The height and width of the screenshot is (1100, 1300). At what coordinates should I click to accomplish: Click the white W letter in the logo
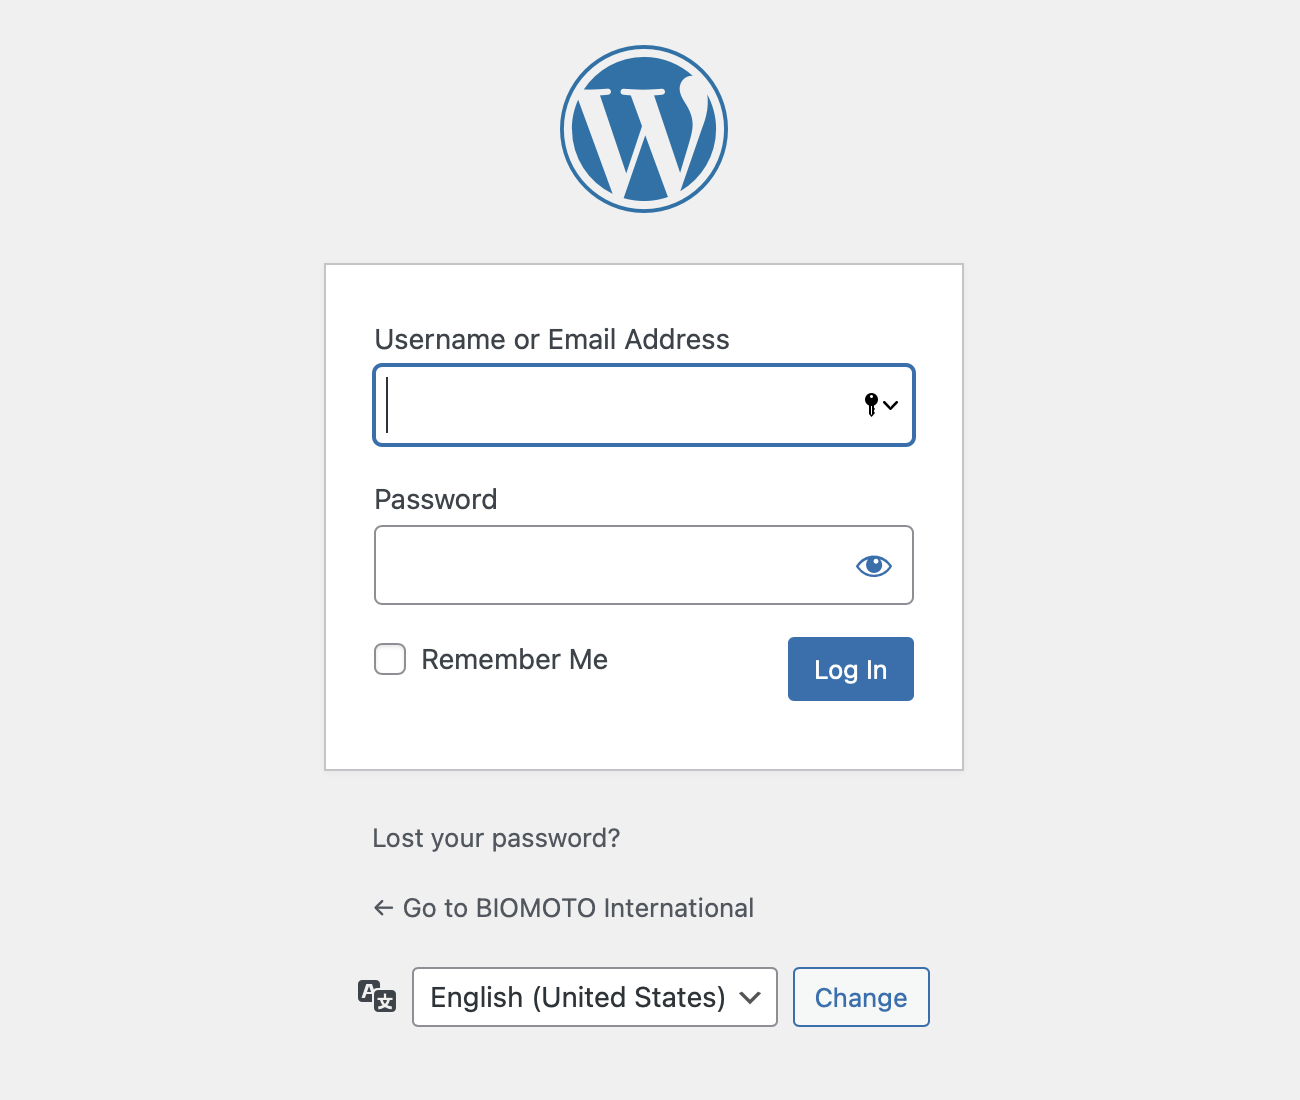pos(628,140)
